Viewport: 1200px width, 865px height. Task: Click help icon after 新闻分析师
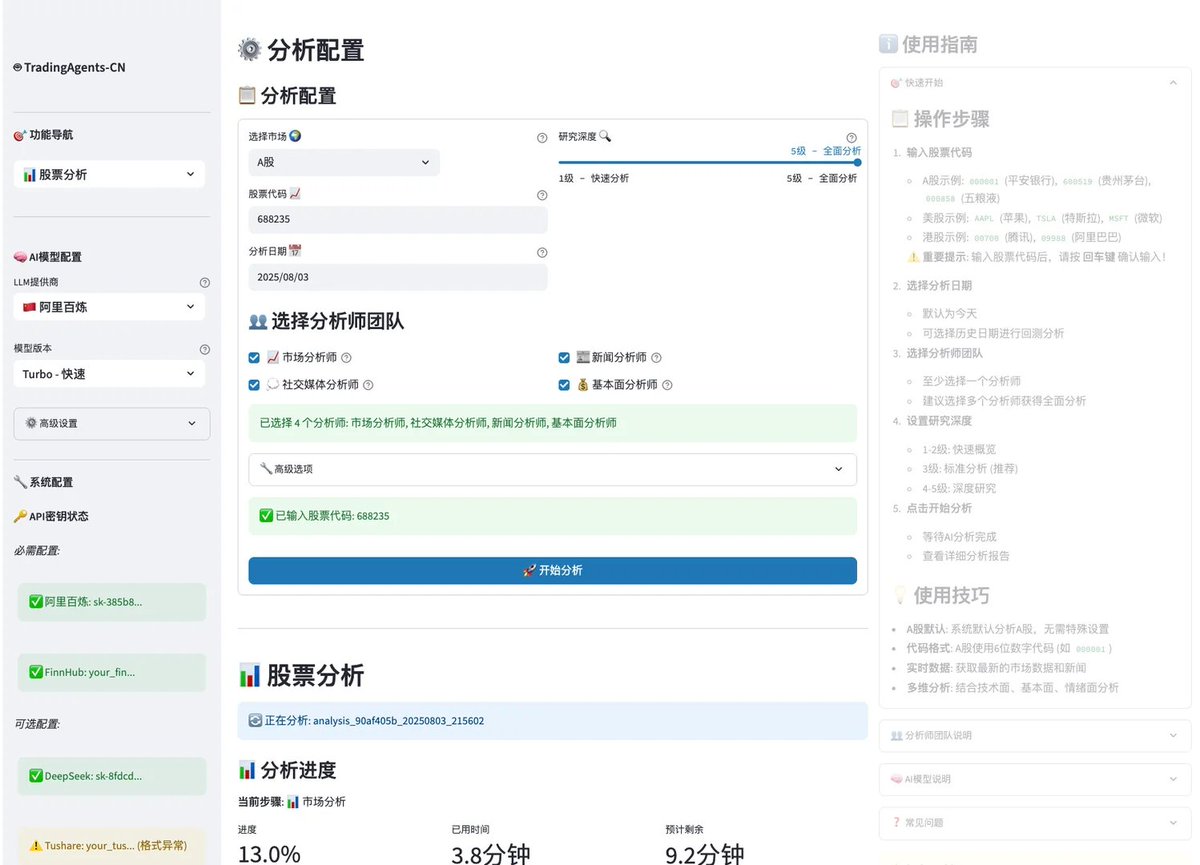[657, 358]
